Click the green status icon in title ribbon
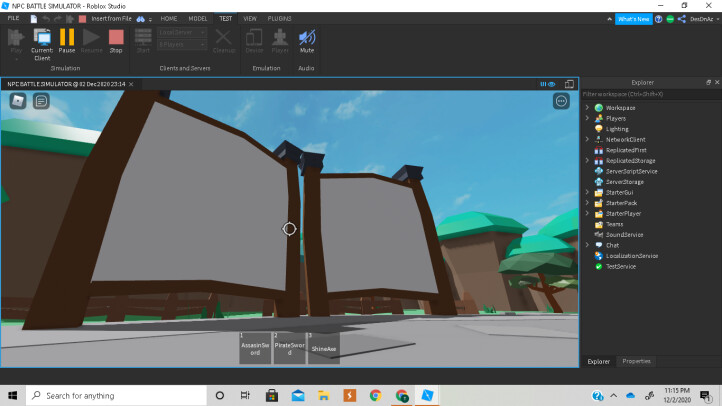 [x=670, y=19]
